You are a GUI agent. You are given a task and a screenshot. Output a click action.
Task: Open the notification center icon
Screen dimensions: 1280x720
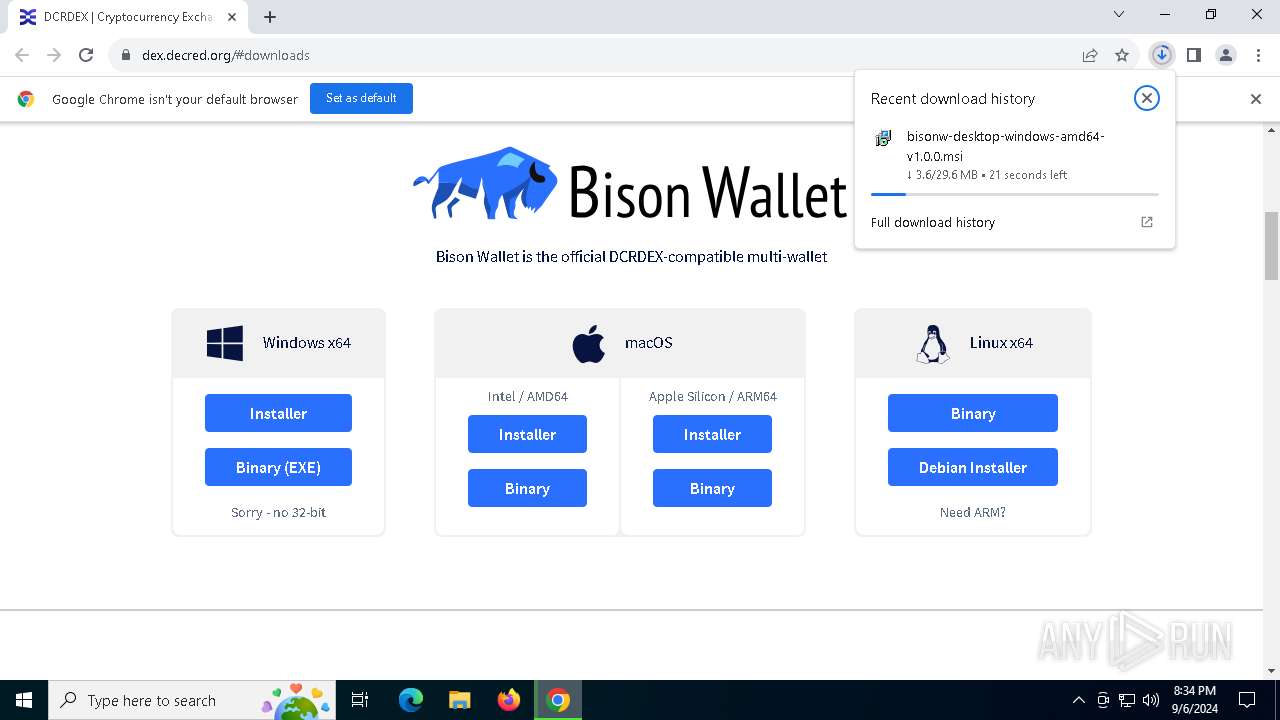pyautogui.click(x=1247, y=700)
